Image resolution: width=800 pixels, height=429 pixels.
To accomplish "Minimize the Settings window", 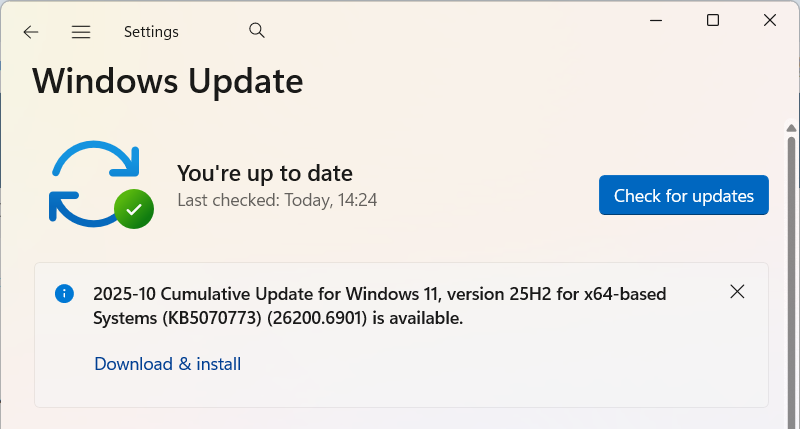I will coord(656,20).
